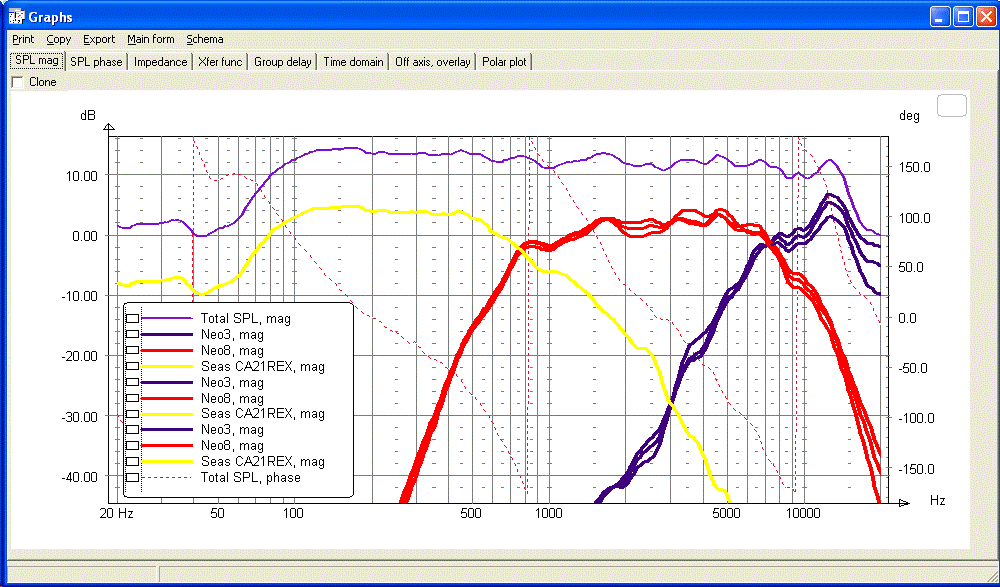Click the Hz axis label at bottom right

937,501
